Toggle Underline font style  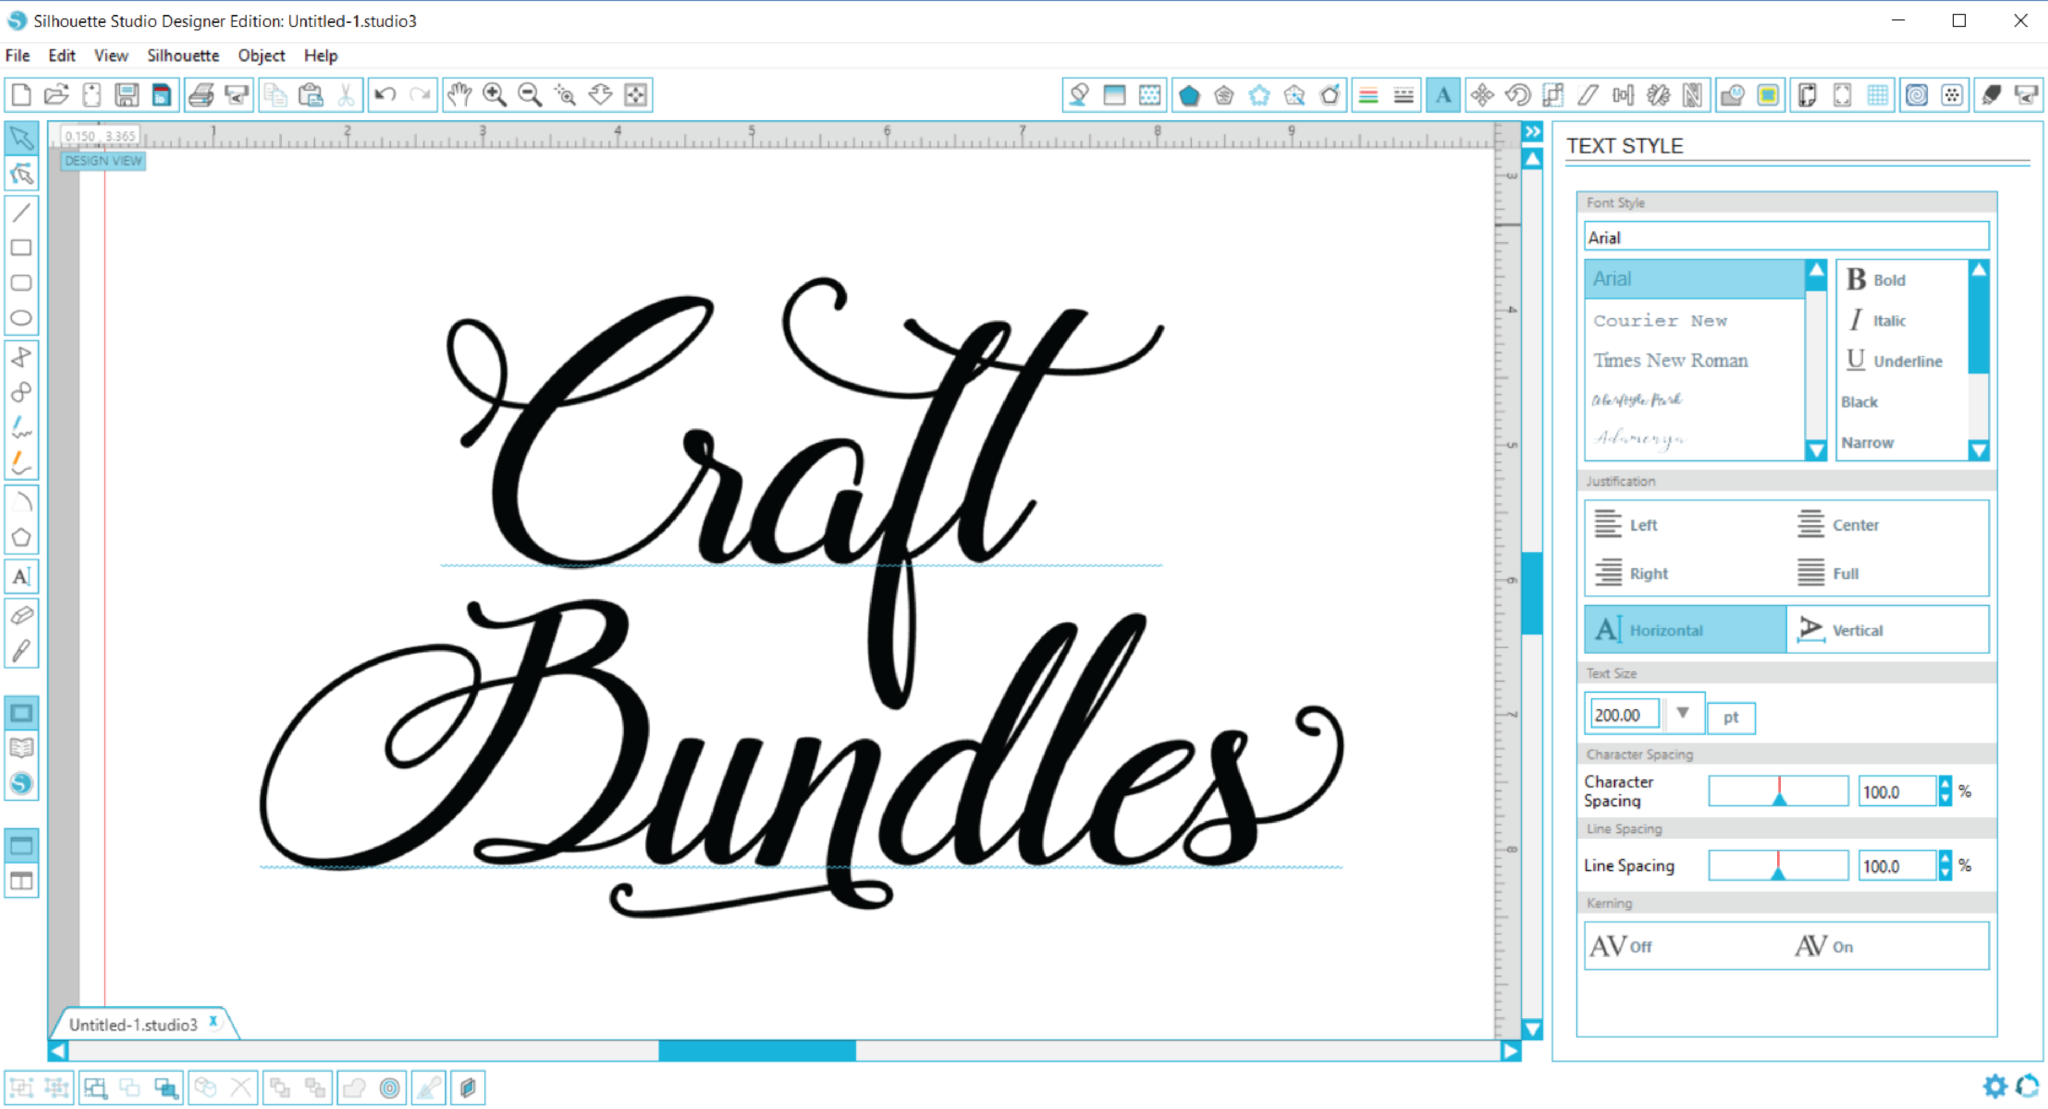tap(1893, 360)
